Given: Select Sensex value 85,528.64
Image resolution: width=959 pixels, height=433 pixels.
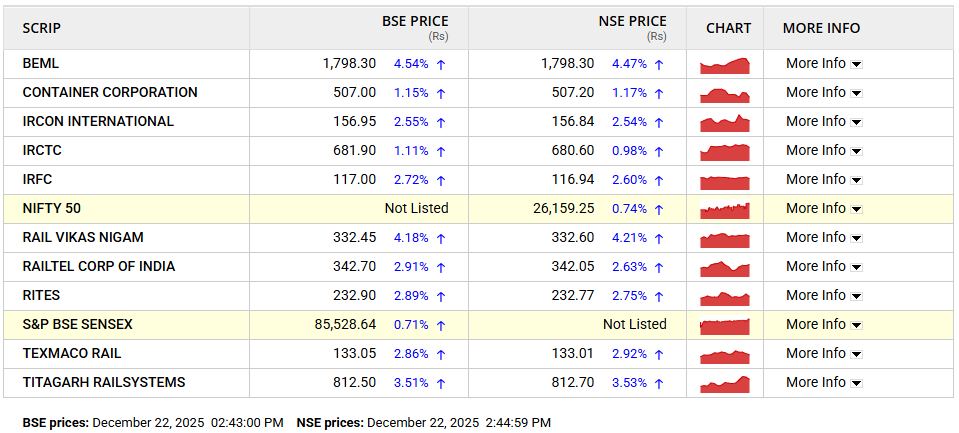Looking at the screenshot, I should [346, 324].
